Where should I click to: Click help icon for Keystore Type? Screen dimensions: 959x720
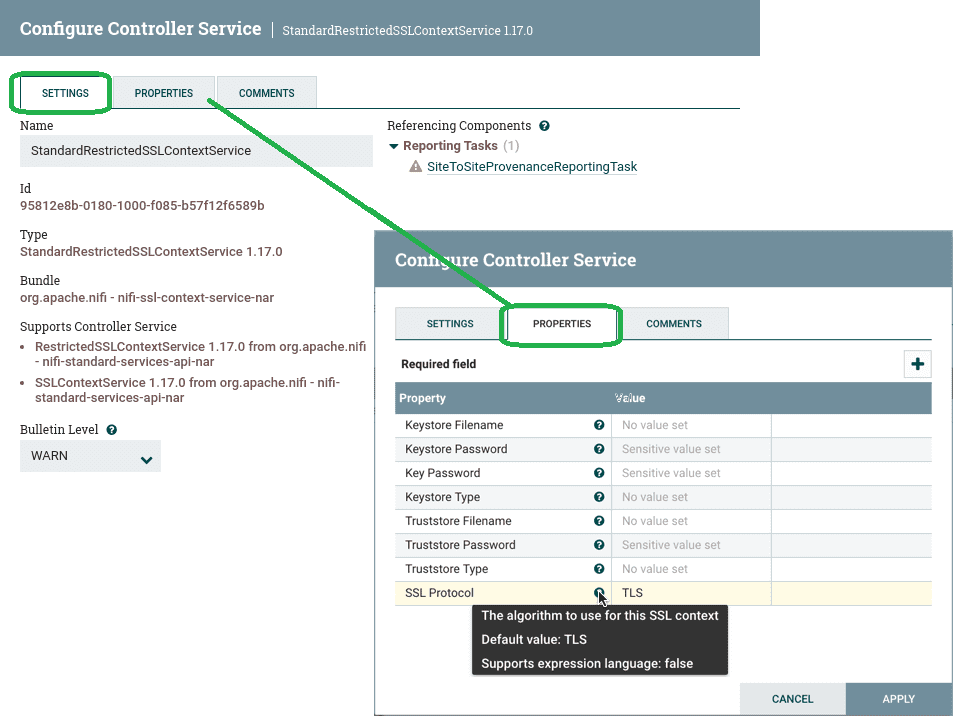pyautogui.click(x=599, y=497)
